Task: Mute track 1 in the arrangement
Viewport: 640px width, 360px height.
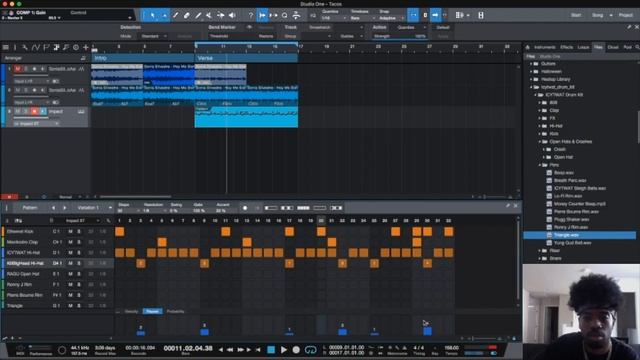Action: coord(18,69)
